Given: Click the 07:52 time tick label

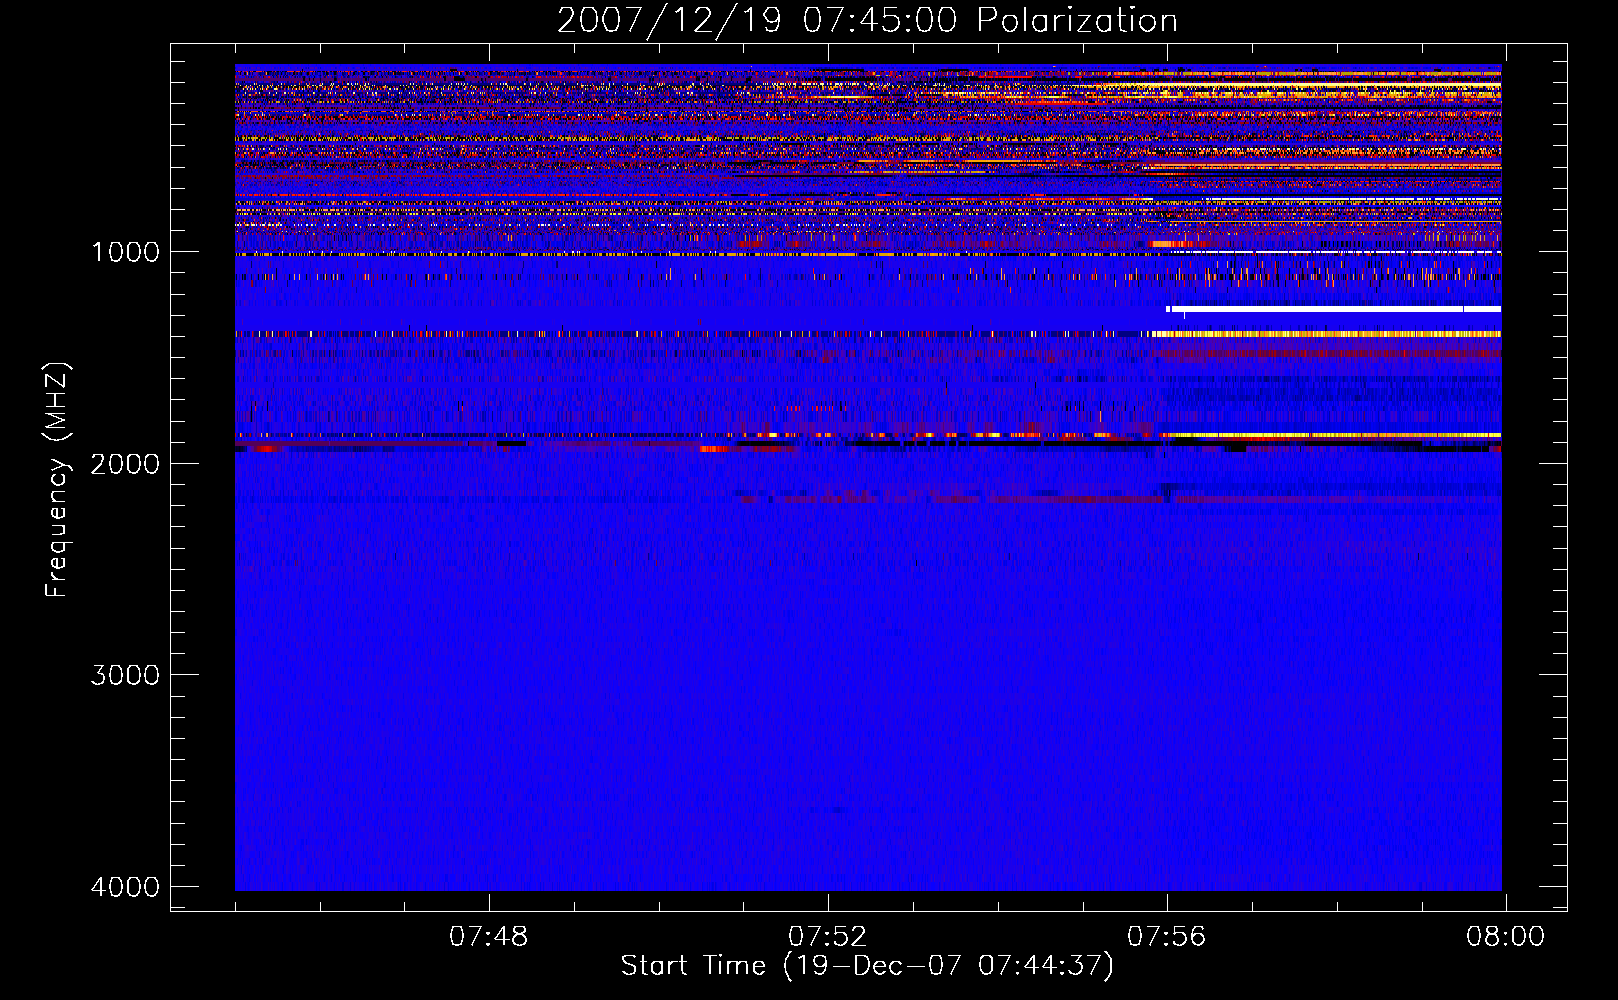Looking at the screenshot, I should pos(828,937).
